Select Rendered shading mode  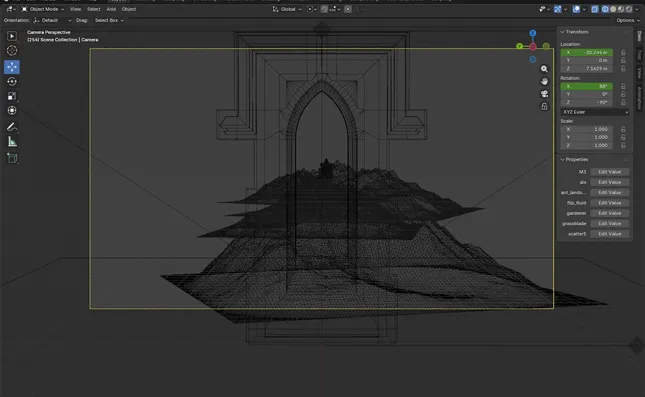pyautogui.click(x=629, y=9)
